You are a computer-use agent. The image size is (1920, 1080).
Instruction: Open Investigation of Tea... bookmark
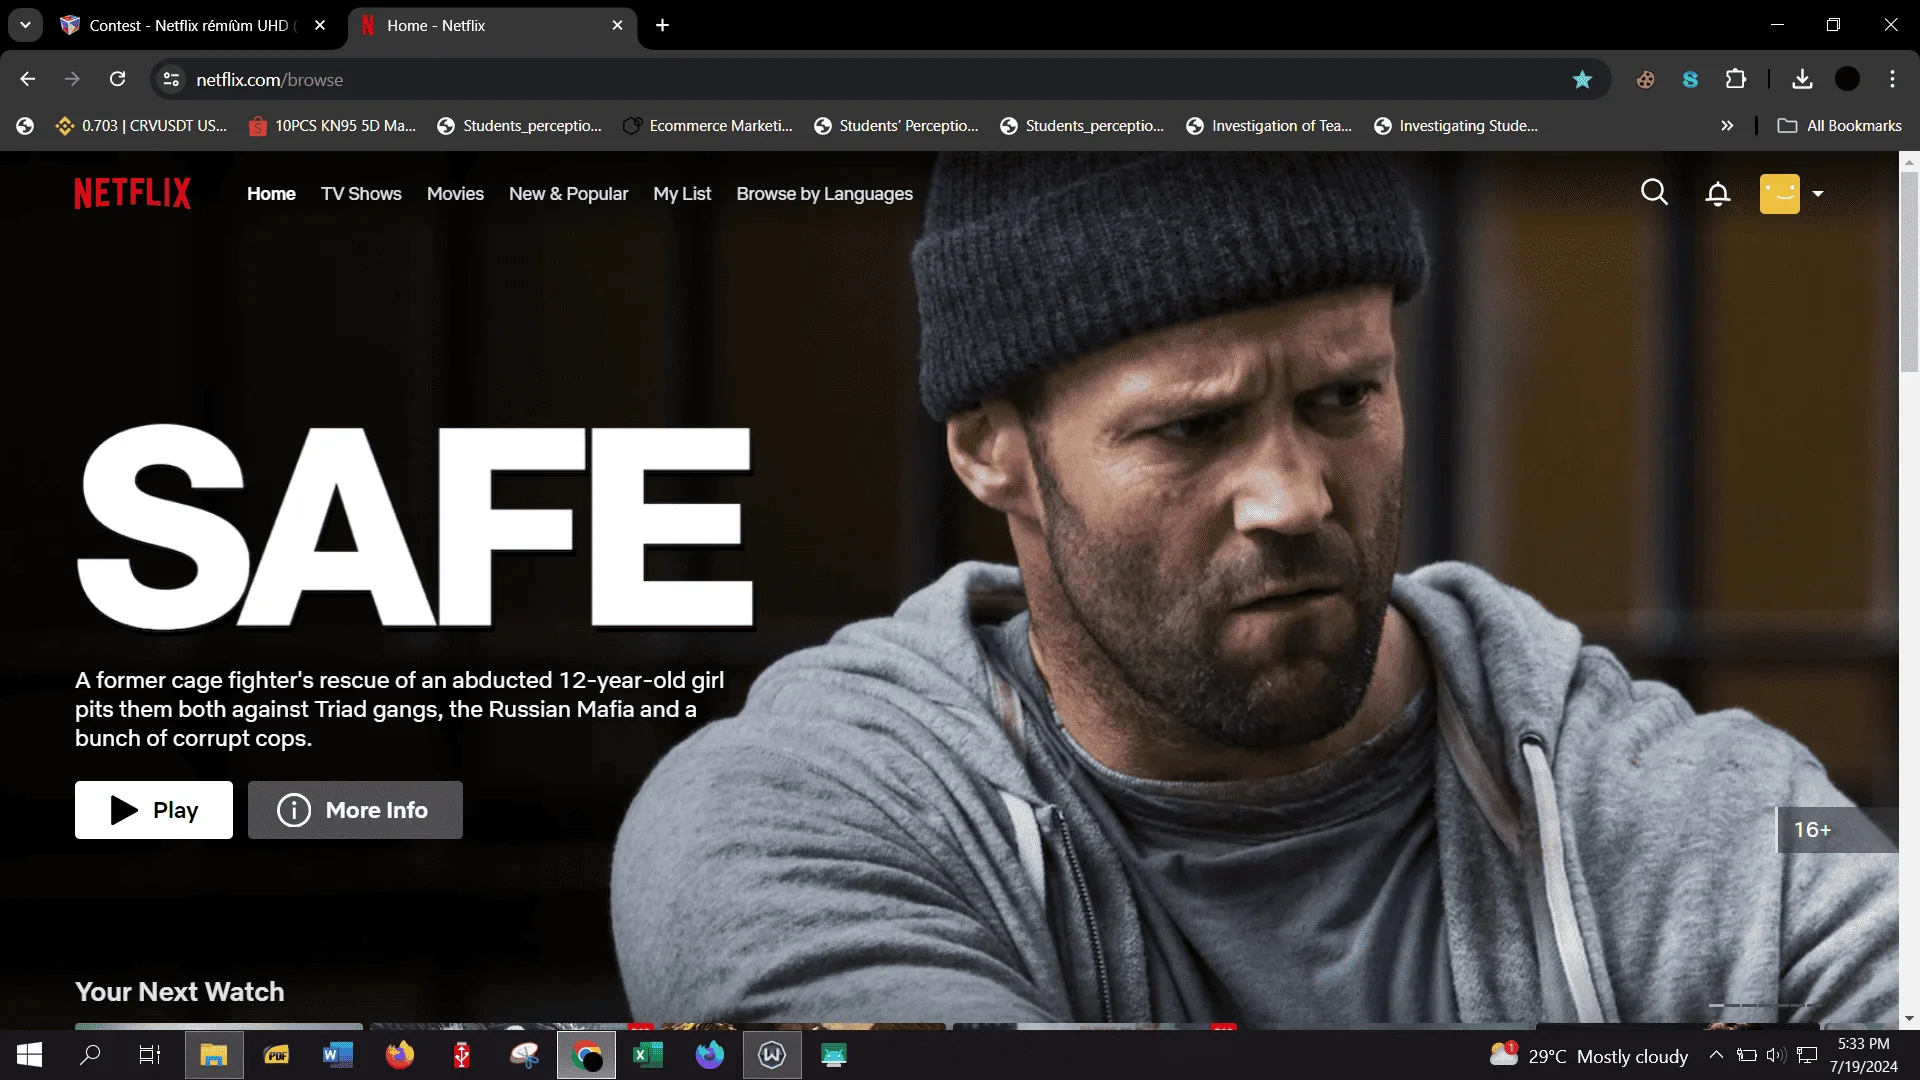click(1268, 126)
